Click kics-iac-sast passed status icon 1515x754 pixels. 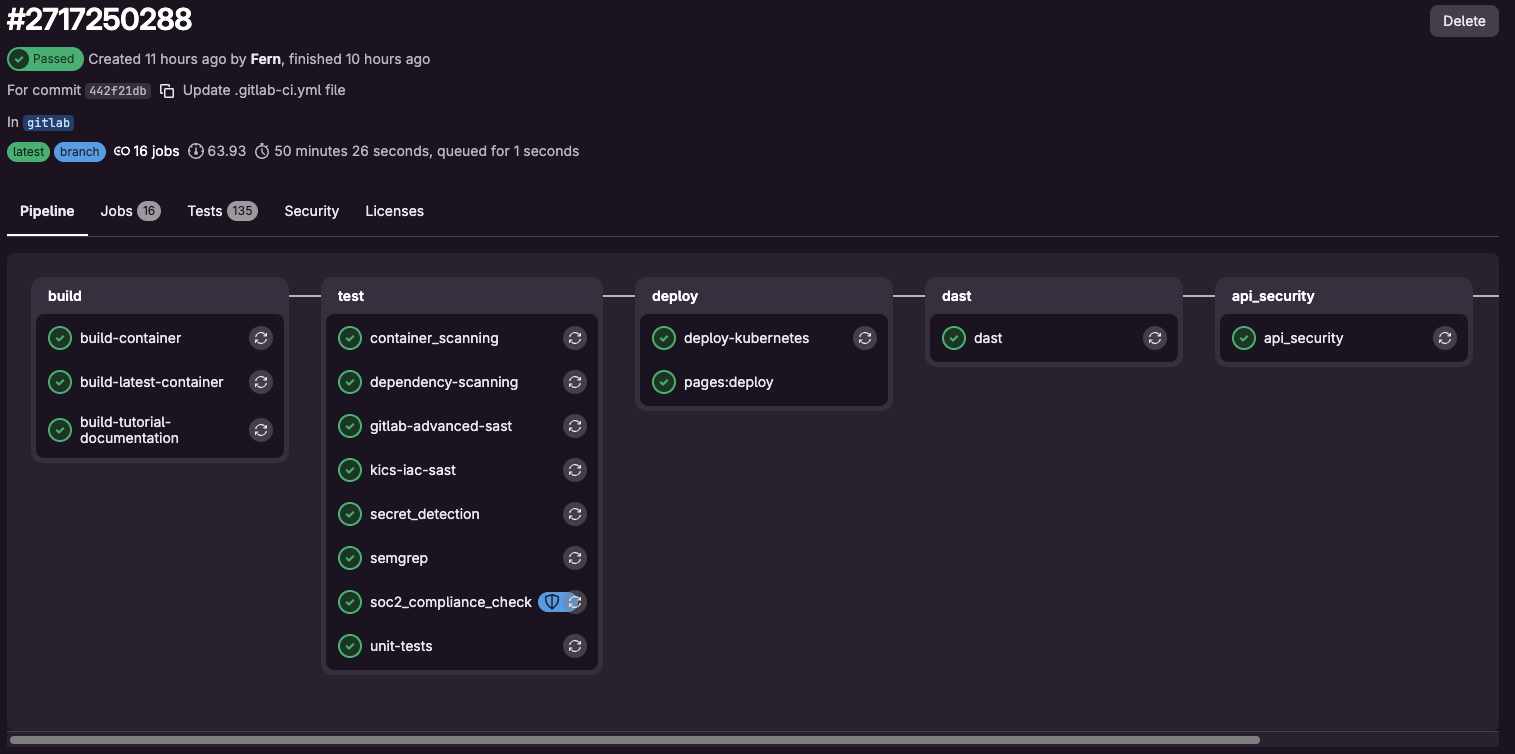coord(350,470)
